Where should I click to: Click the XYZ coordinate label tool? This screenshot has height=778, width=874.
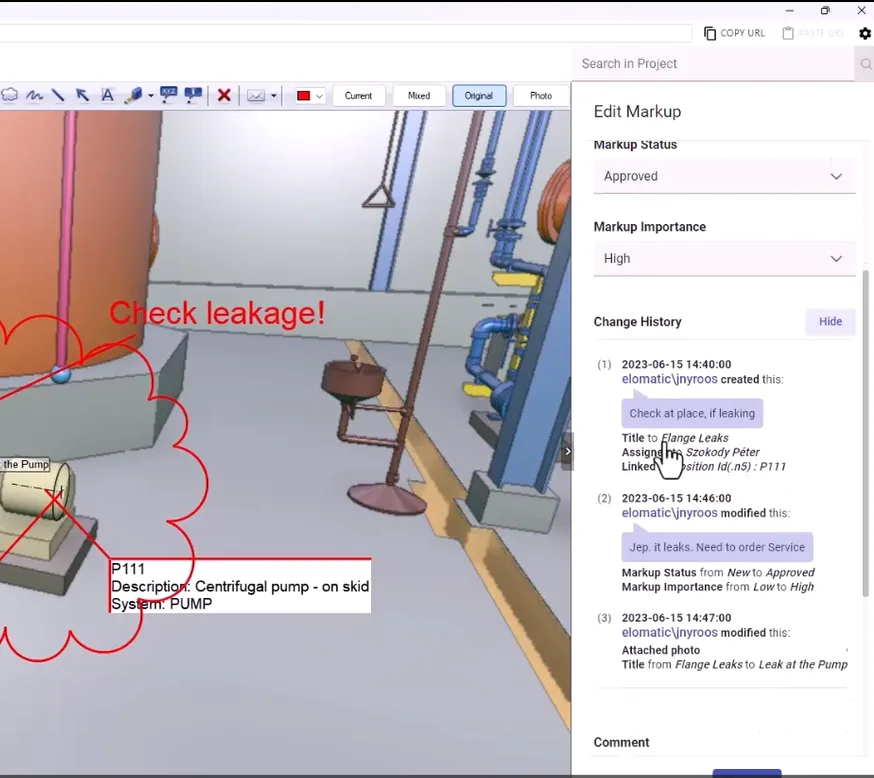tap(169, 96)
